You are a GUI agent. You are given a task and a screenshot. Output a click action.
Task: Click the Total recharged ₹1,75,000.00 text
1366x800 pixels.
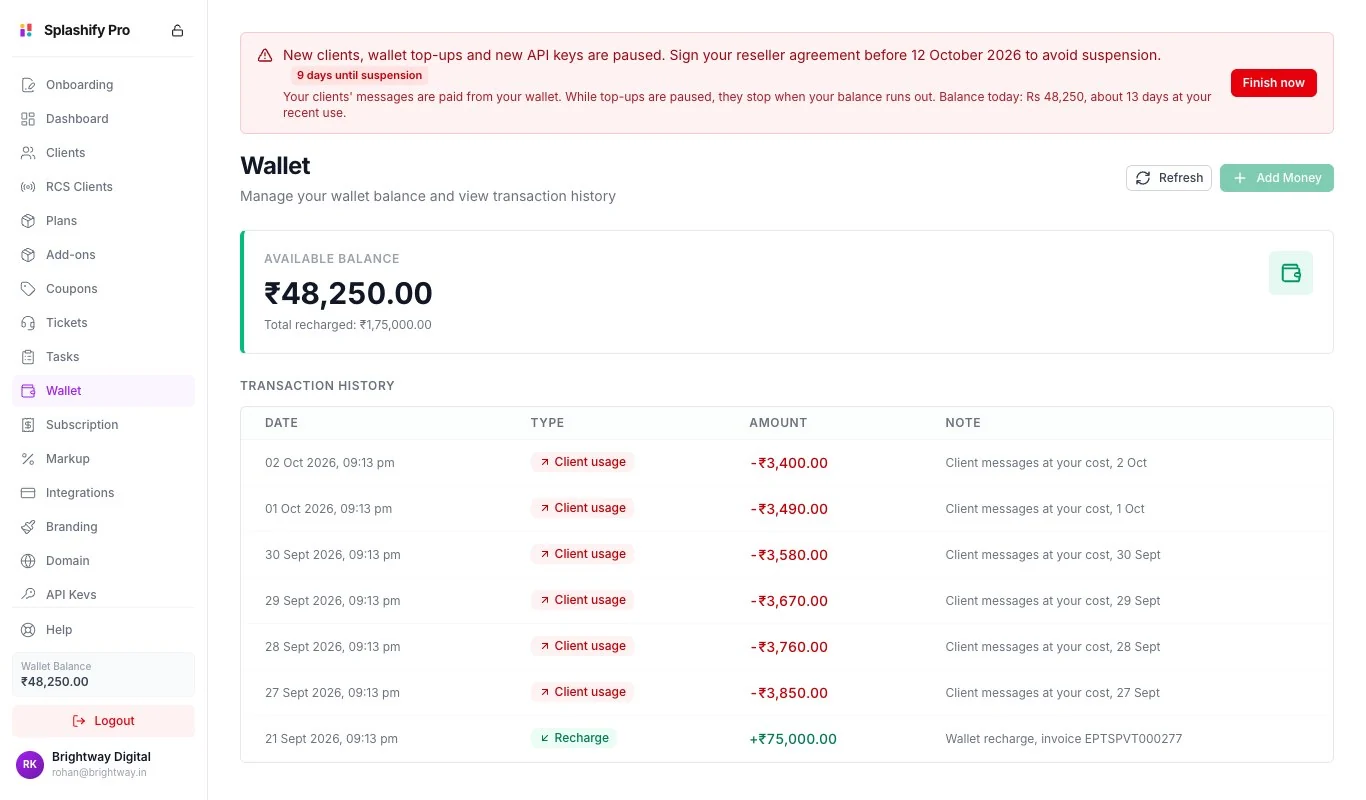click(x=348, y=325)
